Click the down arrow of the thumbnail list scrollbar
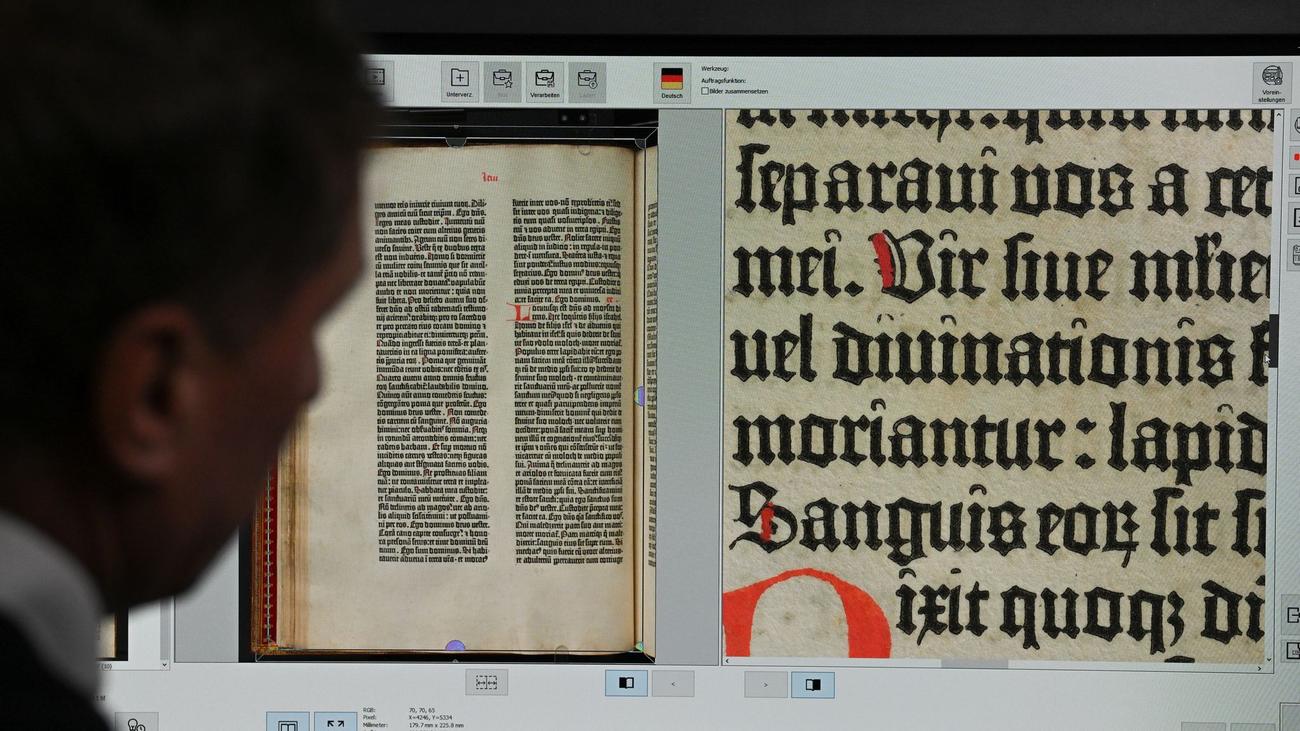 [165, 664]
